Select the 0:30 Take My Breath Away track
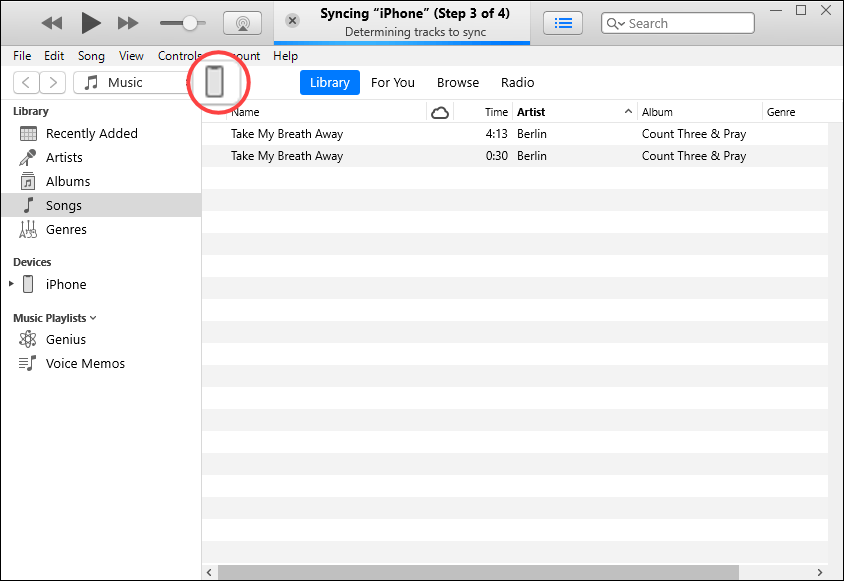 (x=287, y=156)
